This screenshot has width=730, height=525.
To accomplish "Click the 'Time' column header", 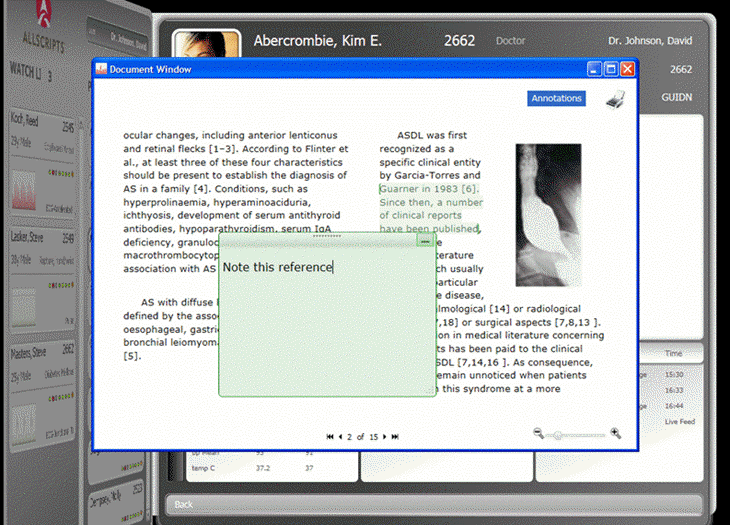I will pyautogui.click(x=673, y=353).
